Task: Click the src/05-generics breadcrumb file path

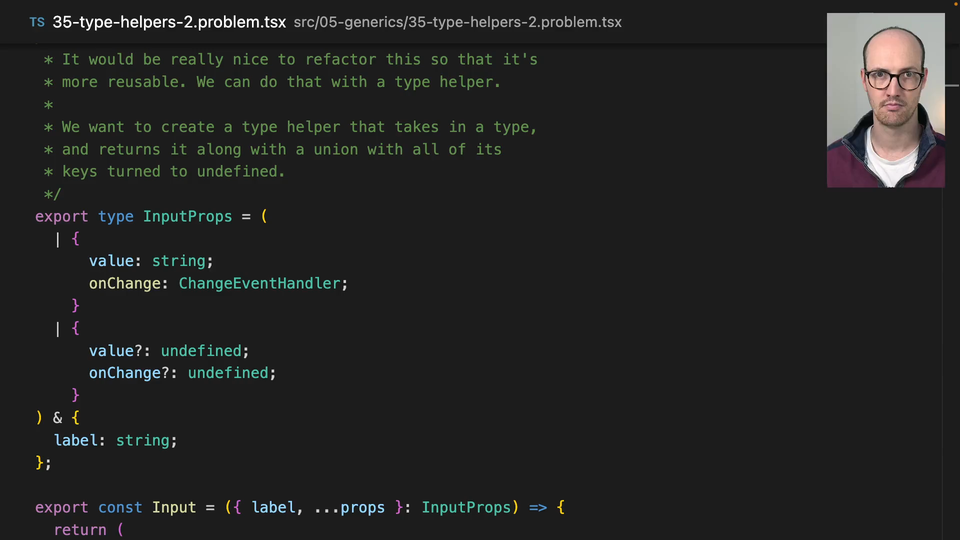Action: pos(457,22)
